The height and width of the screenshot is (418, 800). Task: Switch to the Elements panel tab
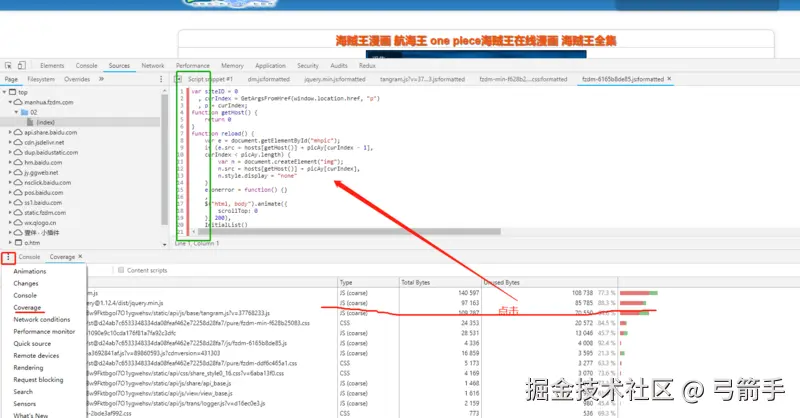(x=52, y=65)
